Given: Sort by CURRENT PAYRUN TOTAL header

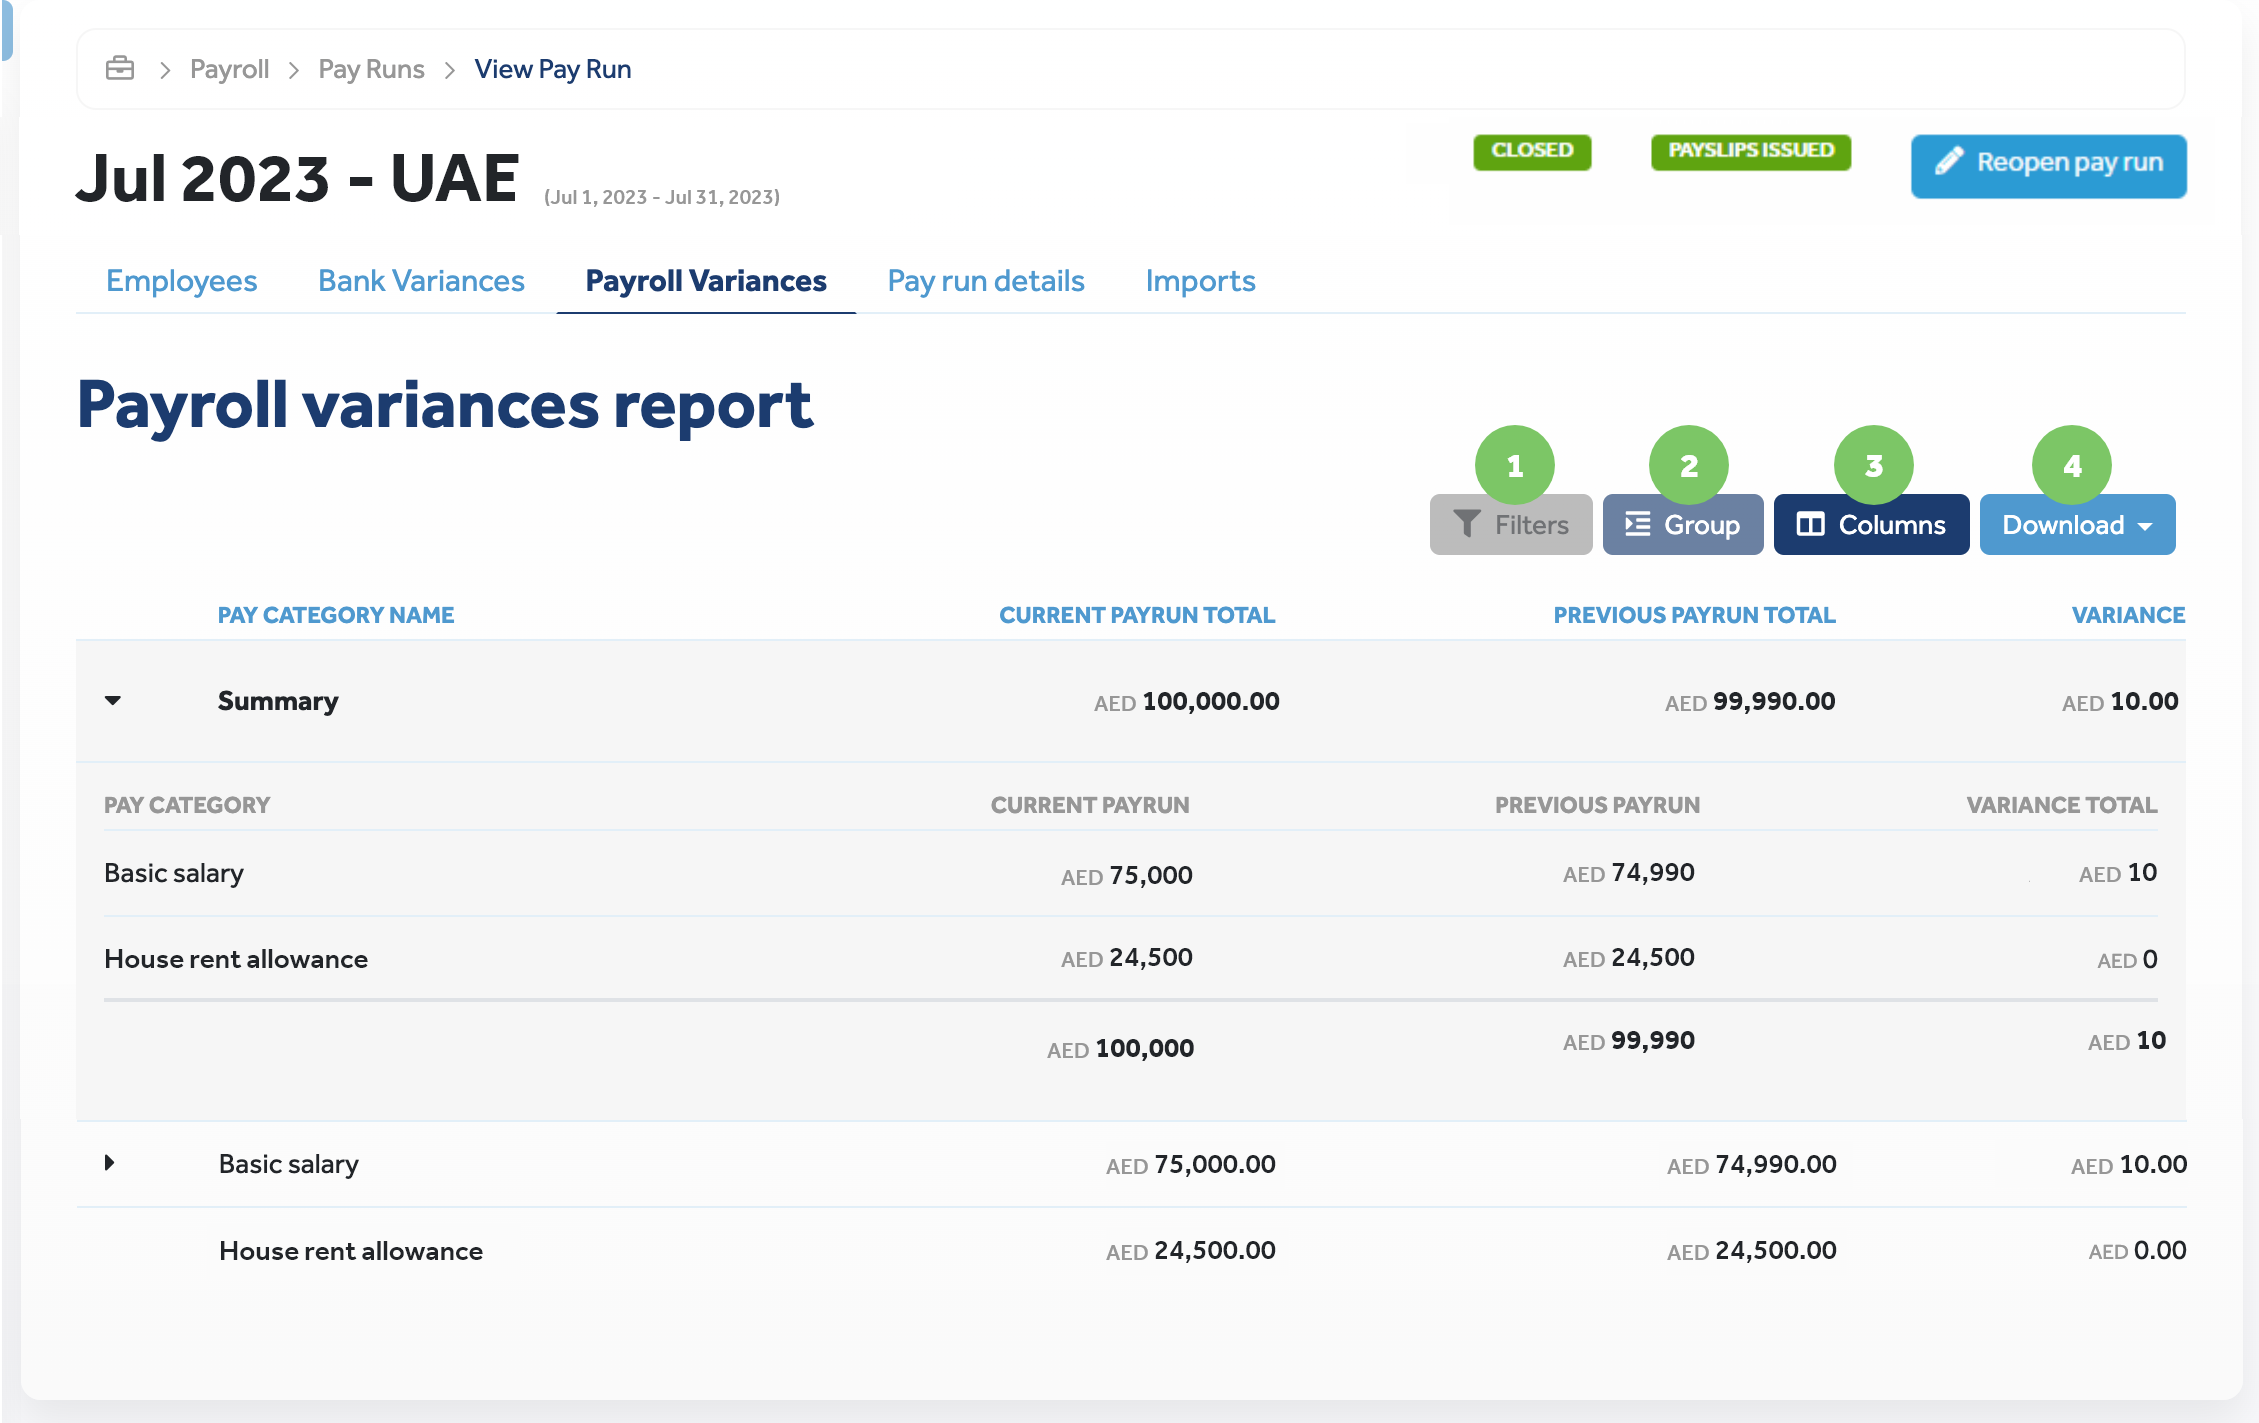Looking at the screenshot, I should click(1137, 615).
